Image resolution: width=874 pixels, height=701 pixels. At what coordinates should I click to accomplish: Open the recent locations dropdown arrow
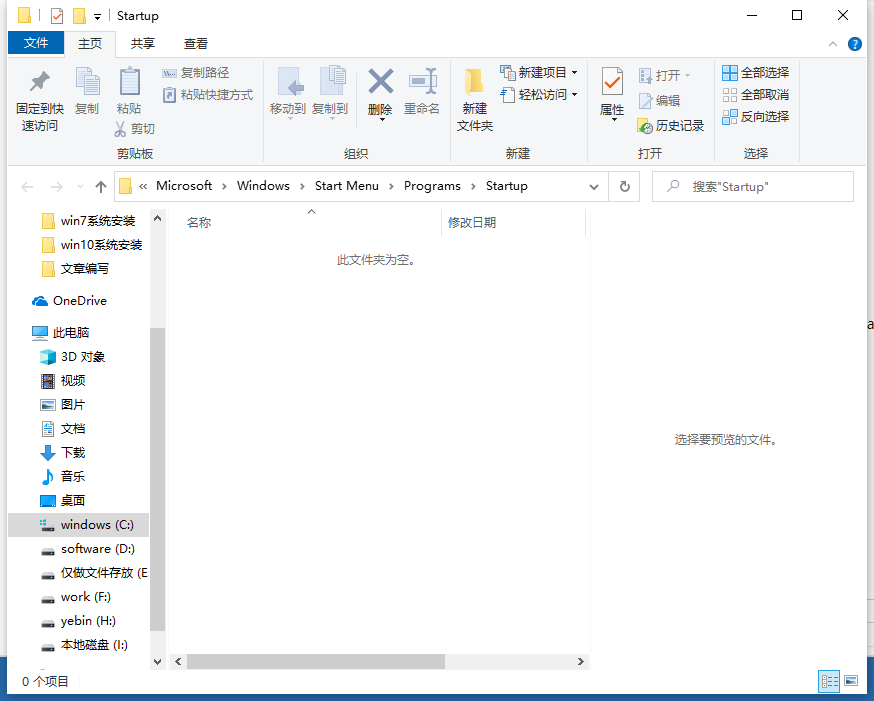click(x=80, y=187)
